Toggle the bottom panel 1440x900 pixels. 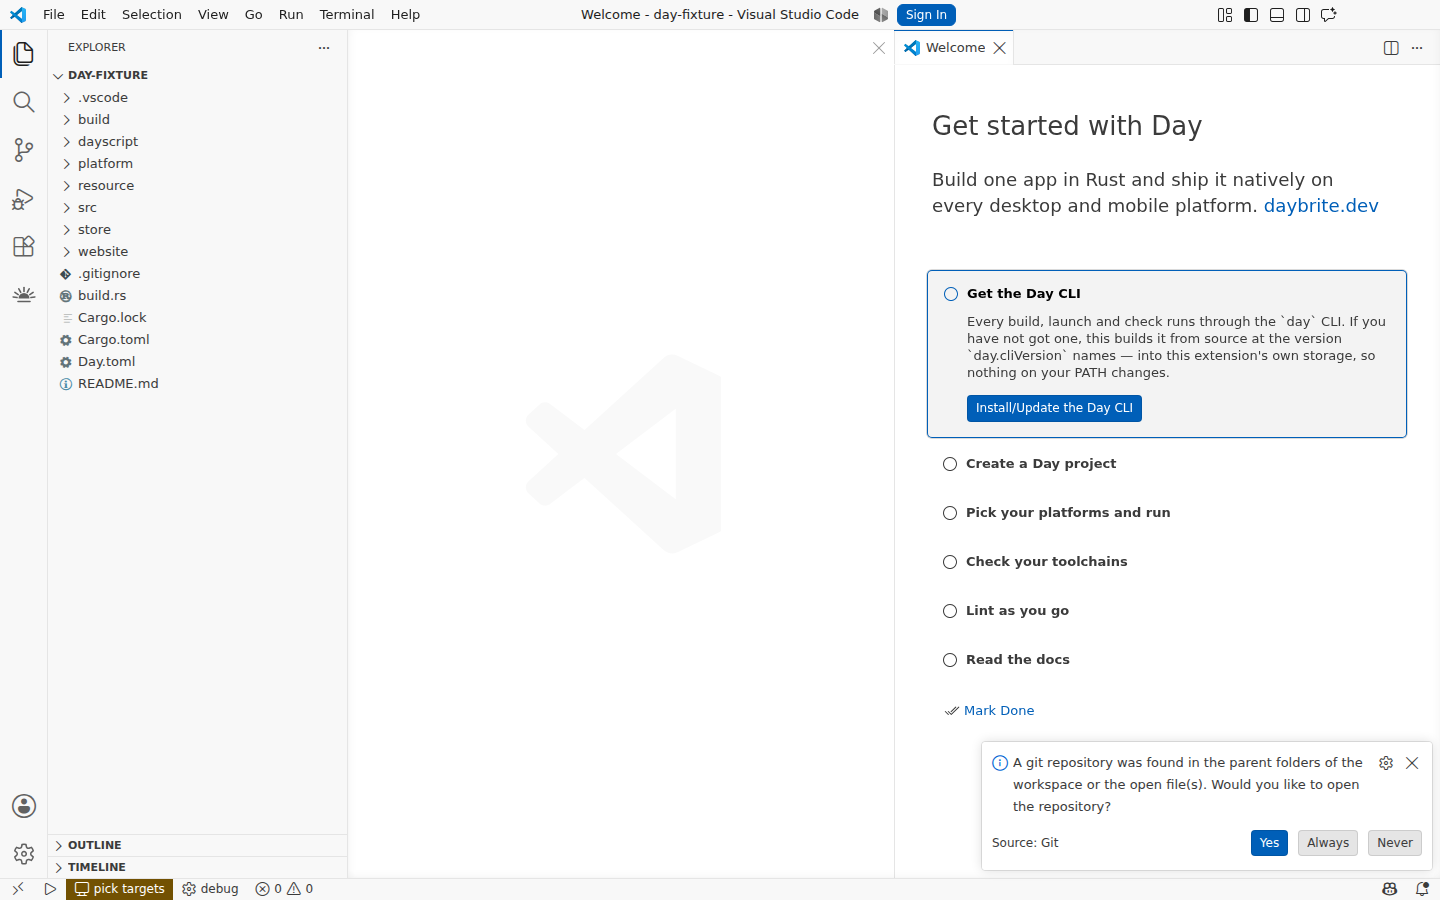point(1277,15)
